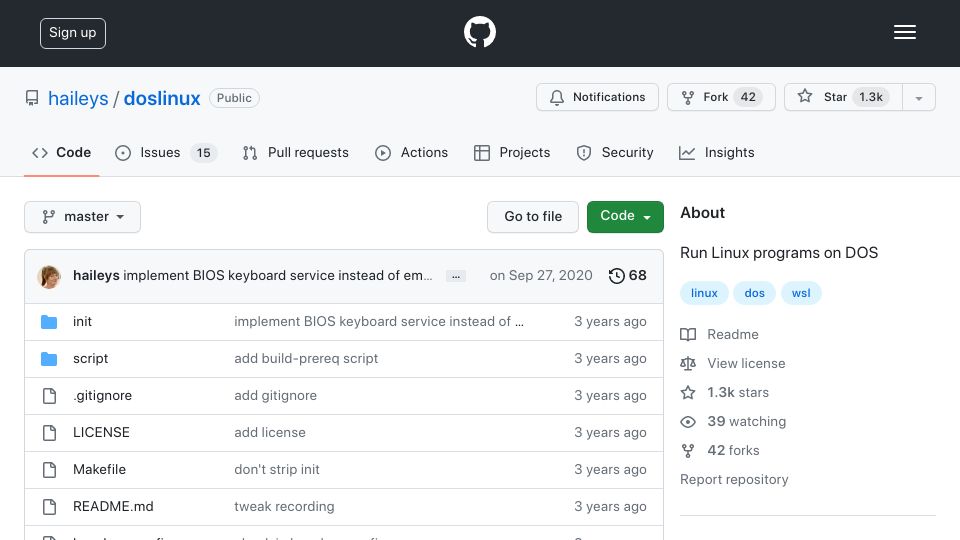Expand the star lists dropdown arrow
The image size is (960, 540).
pos(918,98)
